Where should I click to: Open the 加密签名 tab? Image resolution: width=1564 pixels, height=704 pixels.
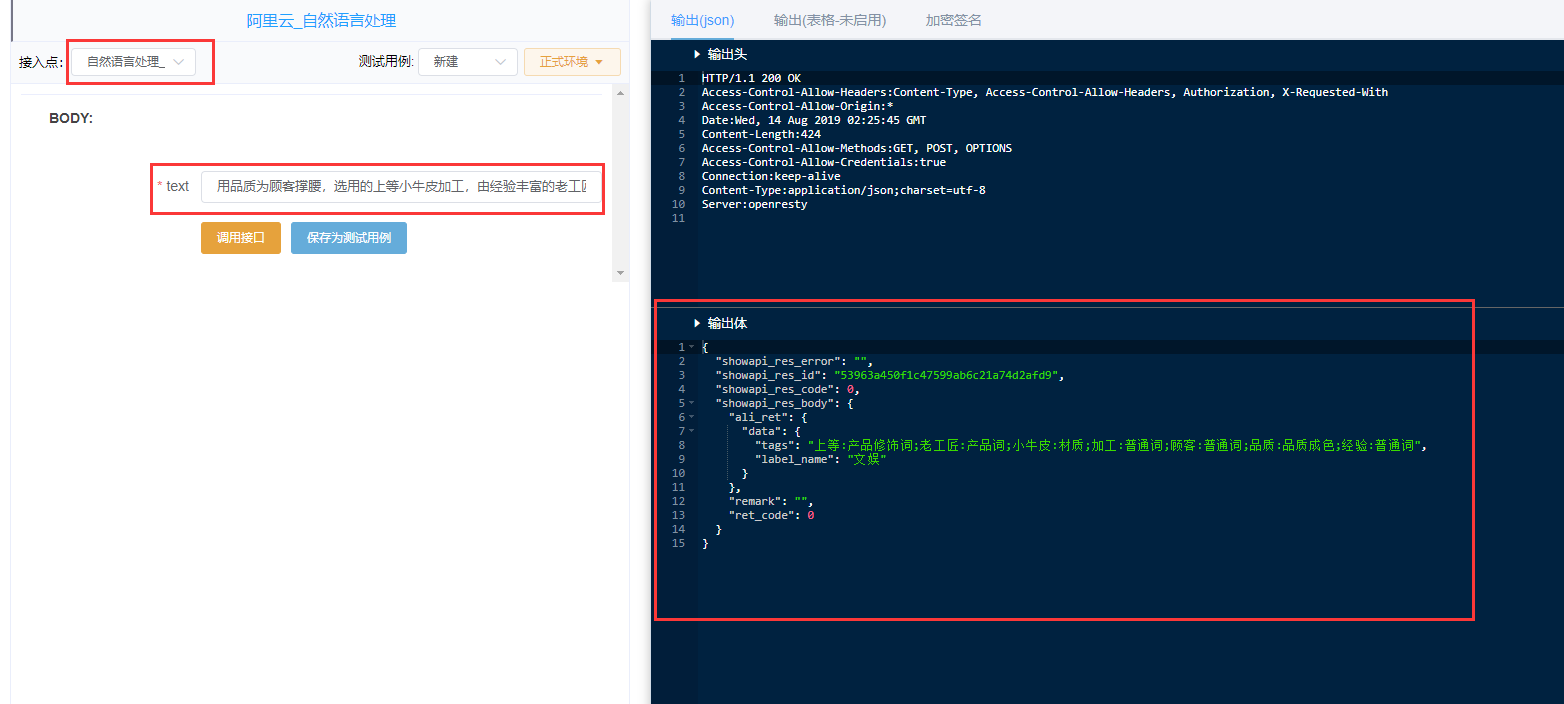tap(953, 20)
